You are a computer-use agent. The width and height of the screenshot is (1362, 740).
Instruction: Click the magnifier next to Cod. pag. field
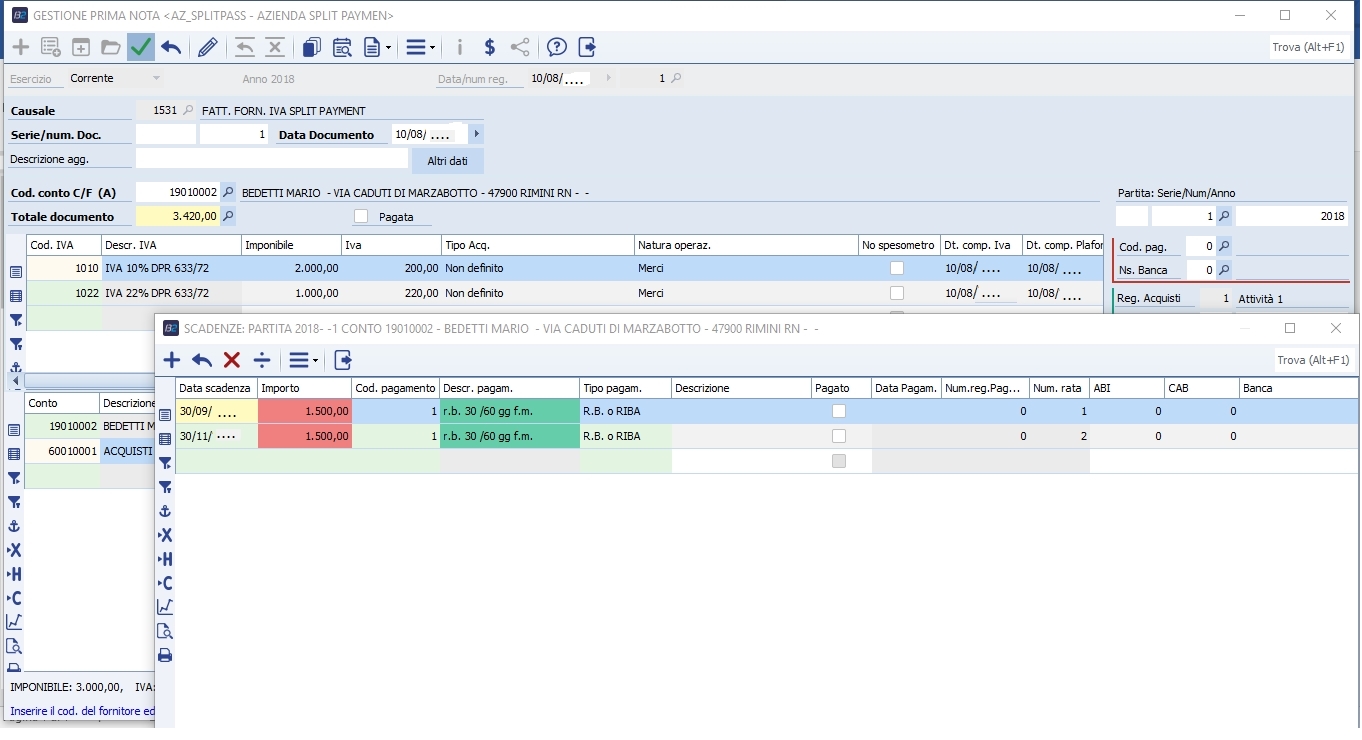tap(1224, 246)
